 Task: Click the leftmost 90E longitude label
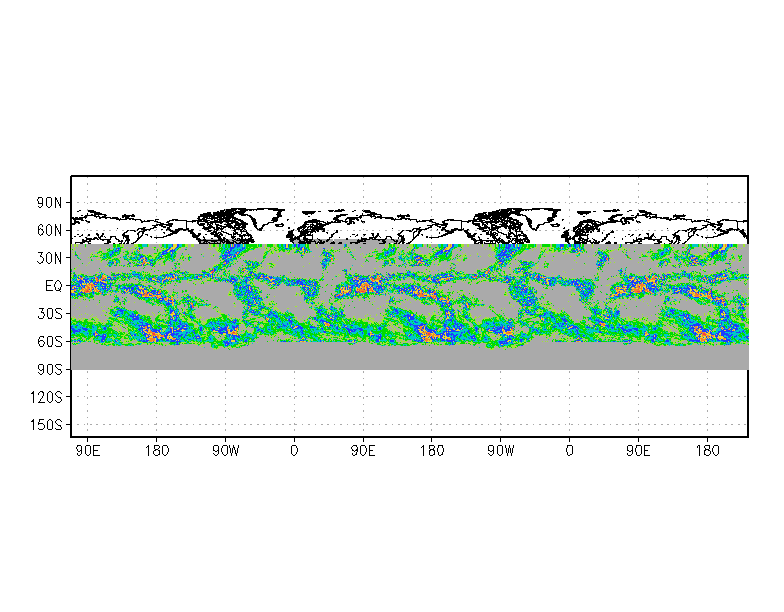88,451
